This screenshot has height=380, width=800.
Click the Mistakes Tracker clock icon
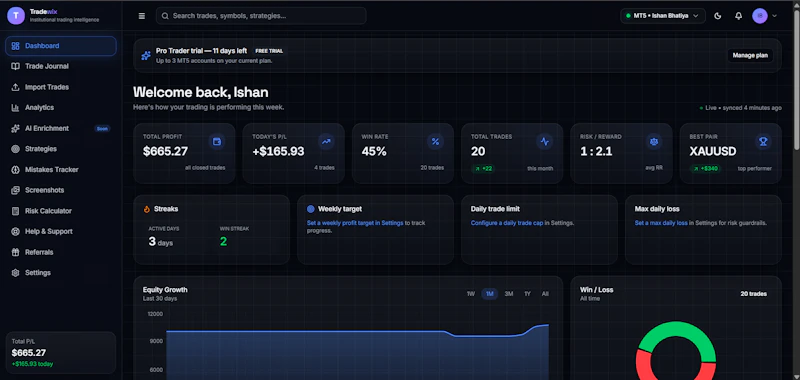point(15,170)
